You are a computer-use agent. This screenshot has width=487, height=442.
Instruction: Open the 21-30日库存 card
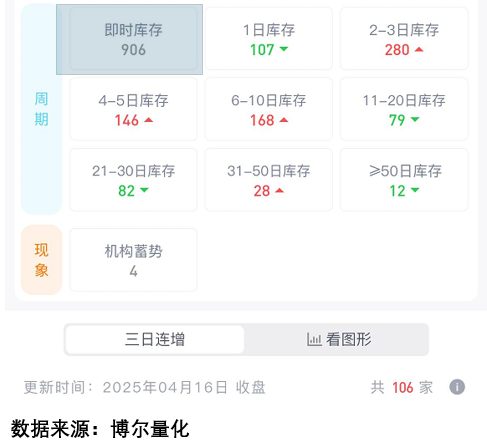tap(133, 180)
